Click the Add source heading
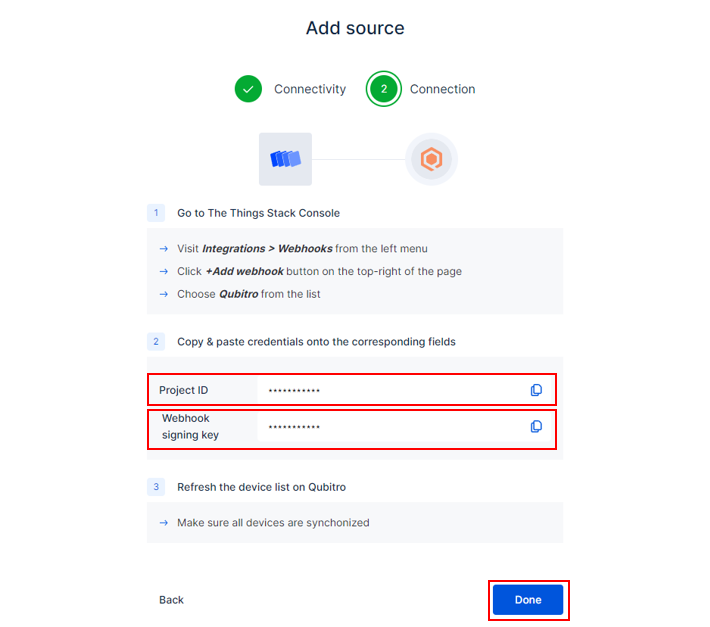The width and height of the screenshot is (710, 627). [x=355, y=28]
